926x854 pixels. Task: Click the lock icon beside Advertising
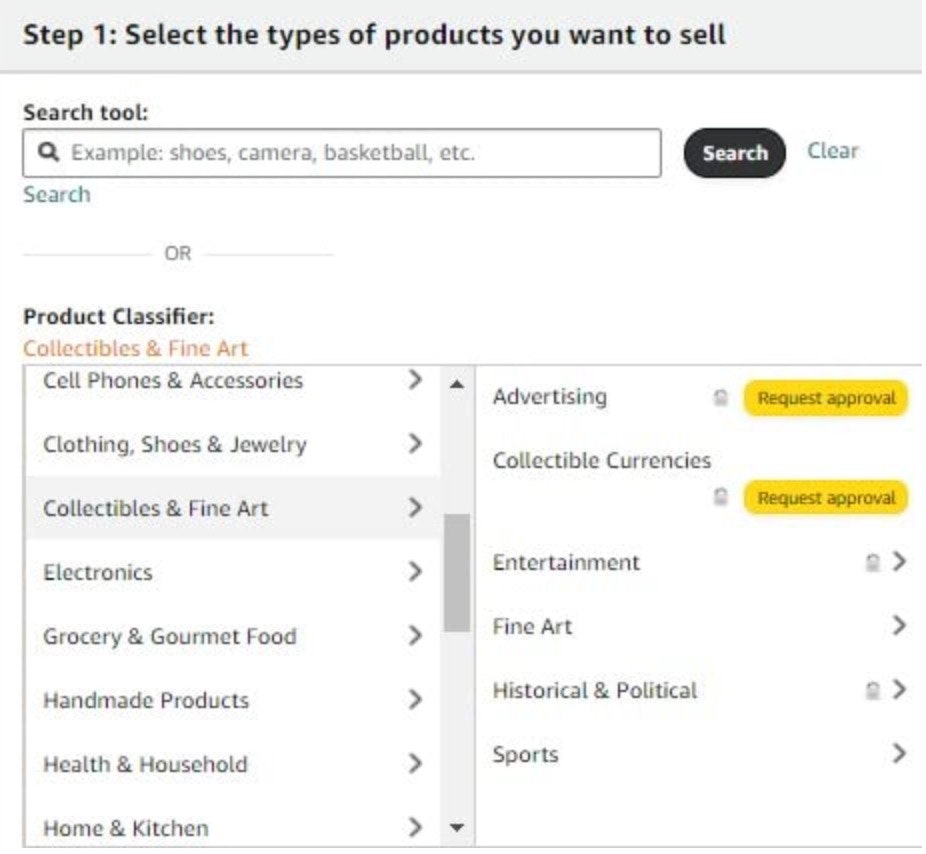click(720, 398)
